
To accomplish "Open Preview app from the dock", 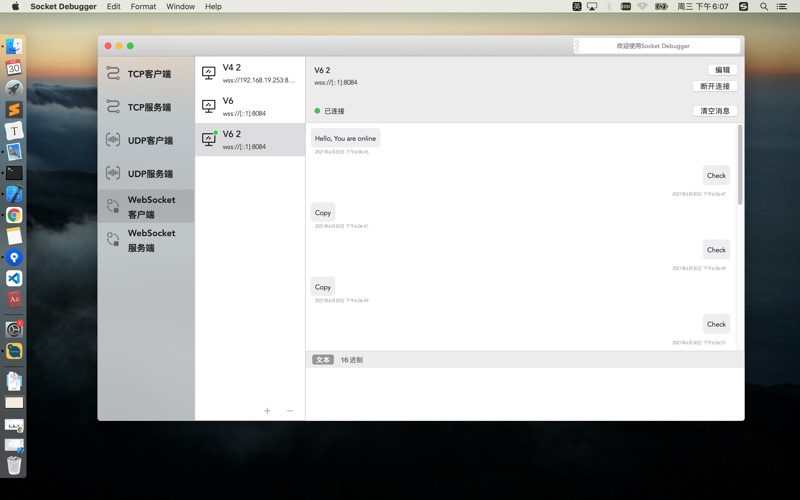I will (x=14, y=152).
